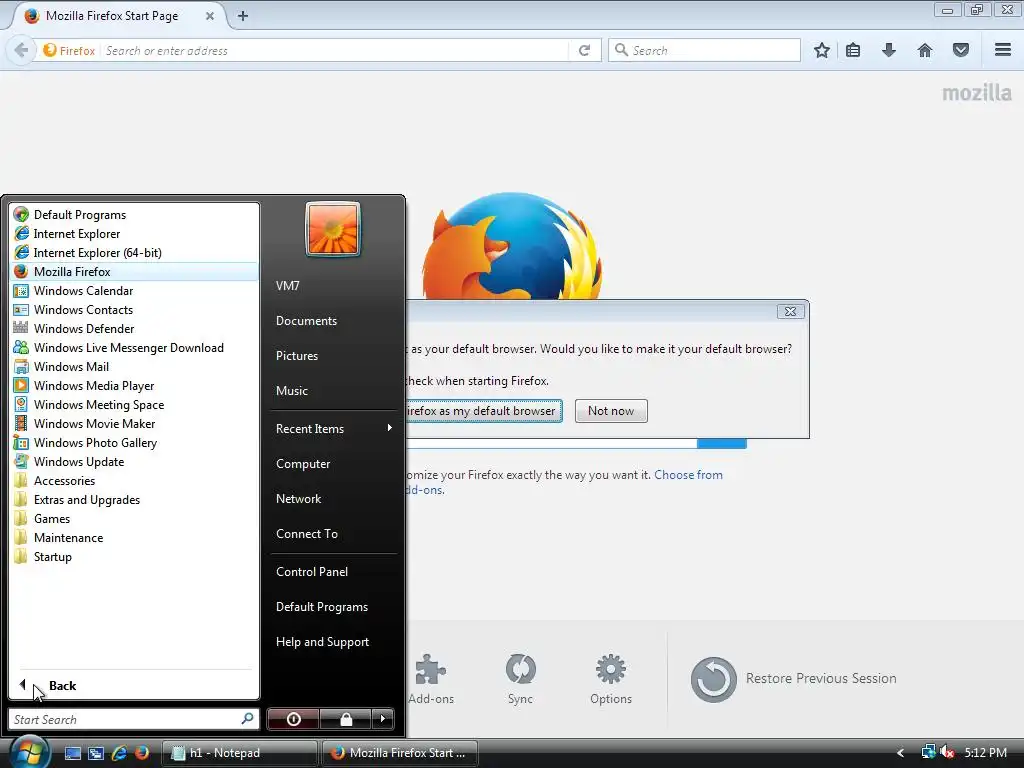
Task: Open Windows Media Player
Action: [x=134, y=385]
